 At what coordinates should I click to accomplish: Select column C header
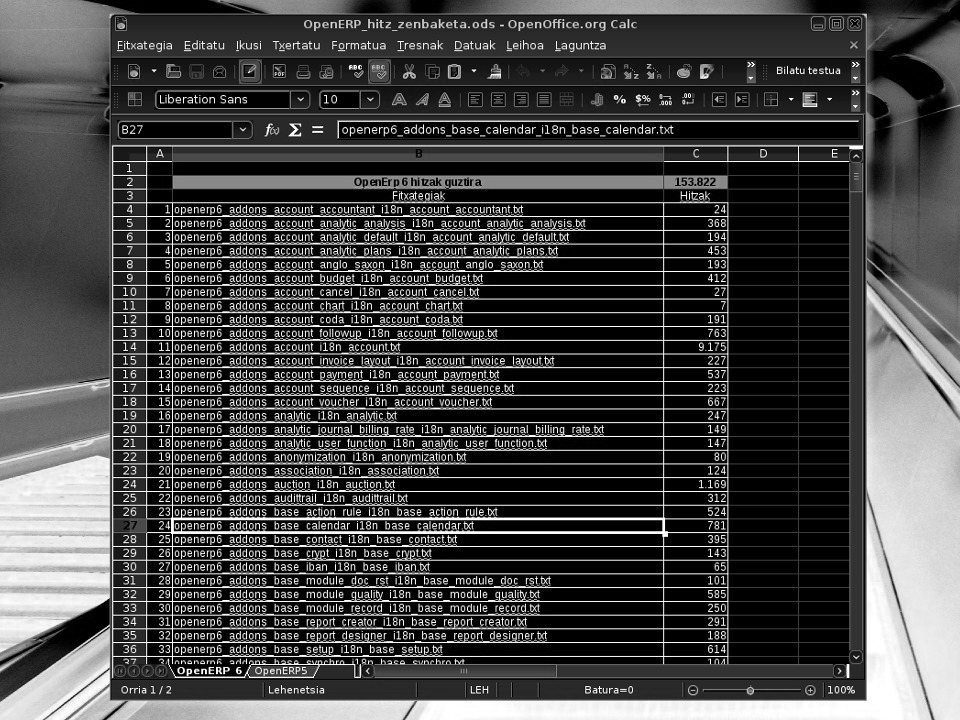coord(696,154)
